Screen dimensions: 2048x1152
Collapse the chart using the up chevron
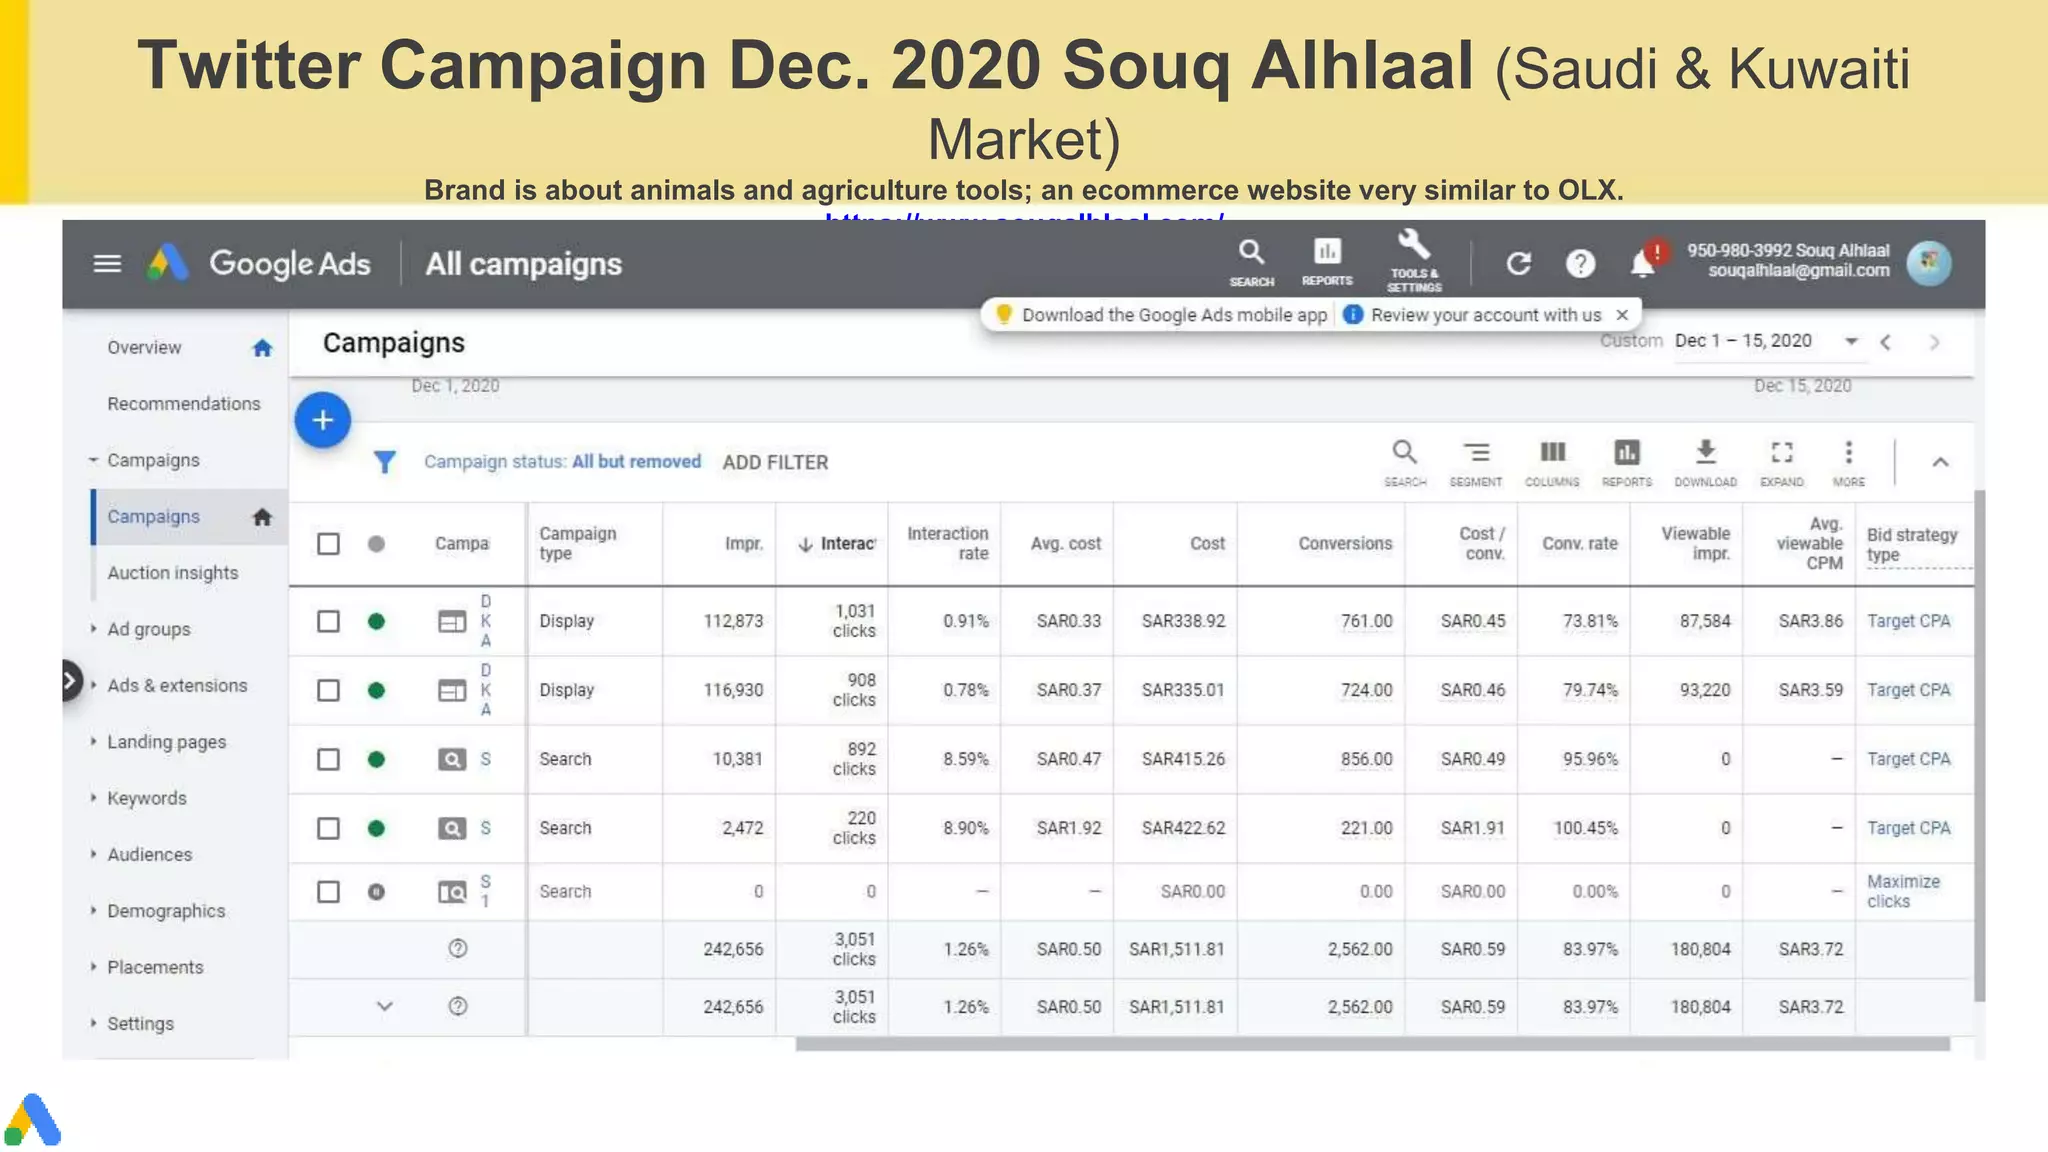tap(1940, 462)
